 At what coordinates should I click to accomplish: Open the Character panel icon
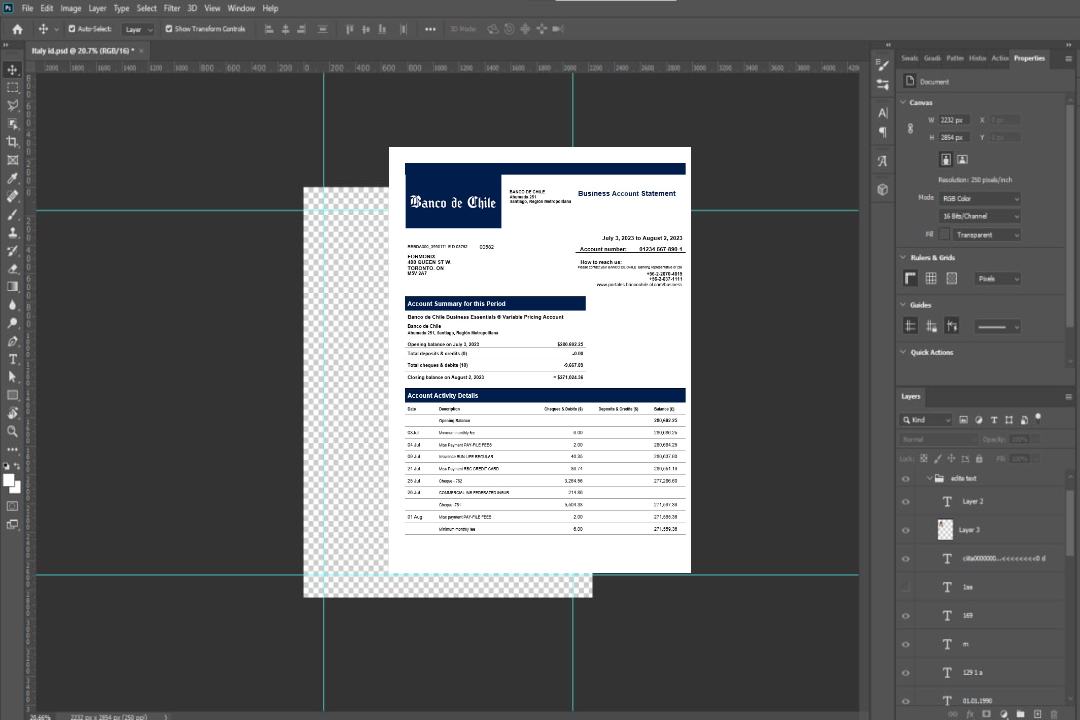[x=882, y=112]
